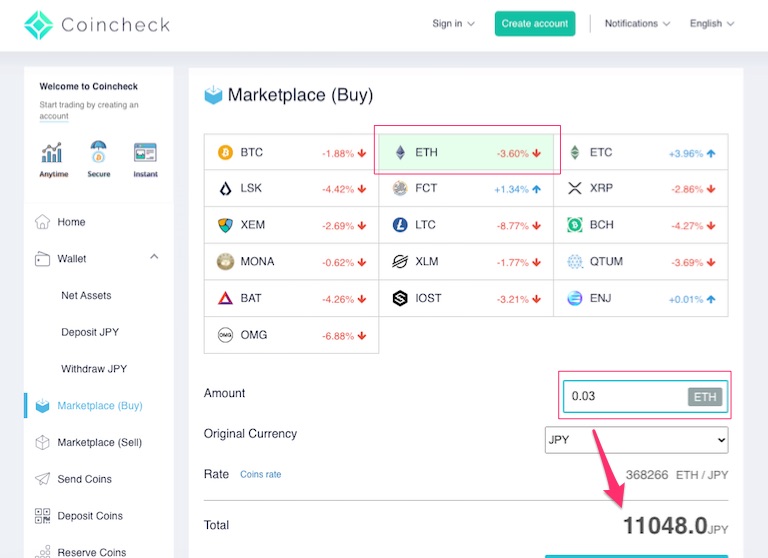Click the Coincheck brand name
Image resolution: width=768 pixels, height=558 pixels.
click(x=116, y=25)
